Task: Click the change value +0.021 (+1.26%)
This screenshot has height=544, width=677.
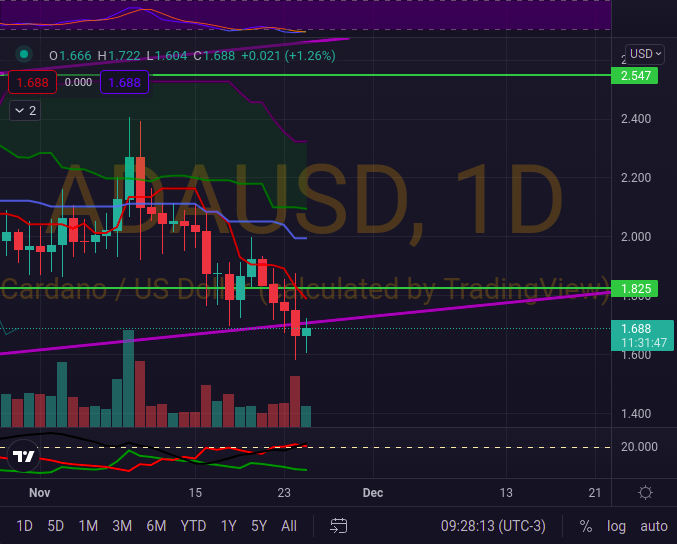Action: [288, 56]
